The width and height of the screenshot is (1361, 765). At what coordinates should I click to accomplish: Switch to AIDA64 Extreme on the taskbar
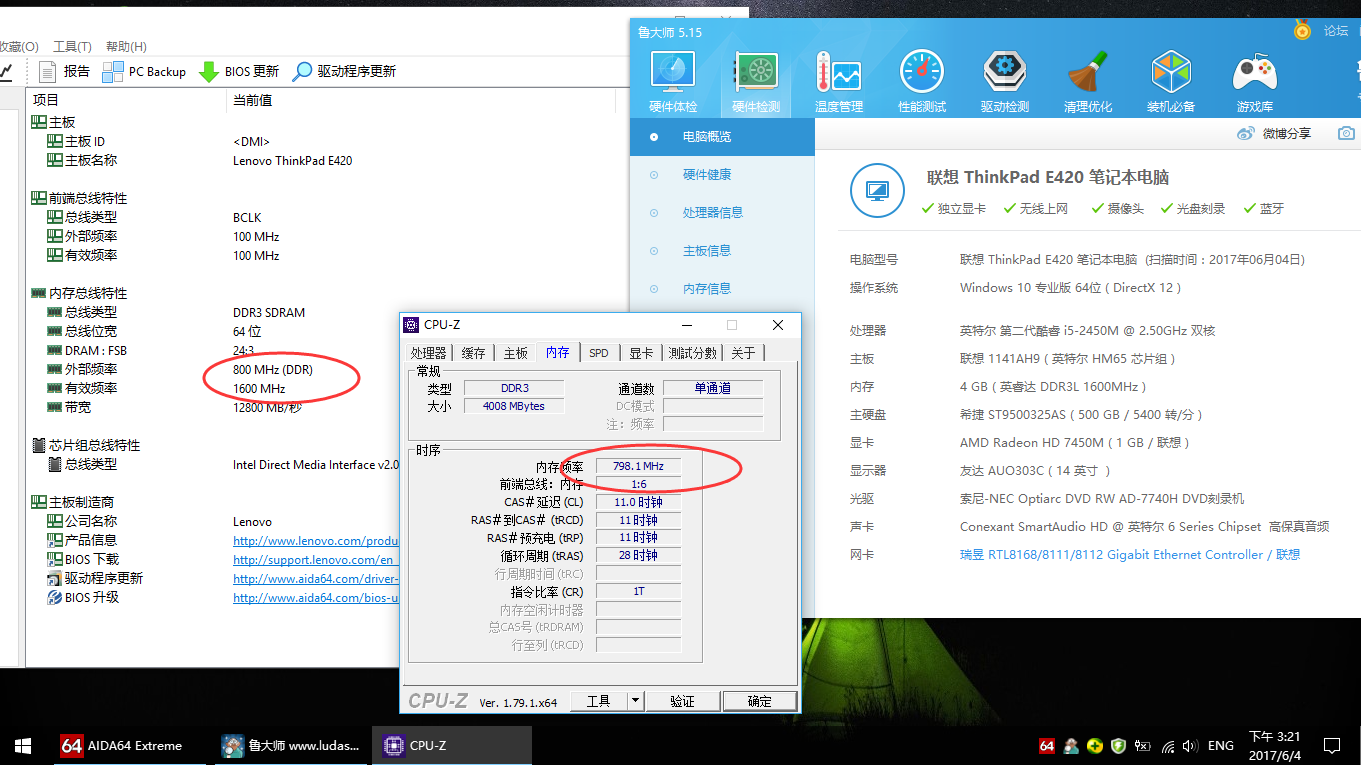128,745
